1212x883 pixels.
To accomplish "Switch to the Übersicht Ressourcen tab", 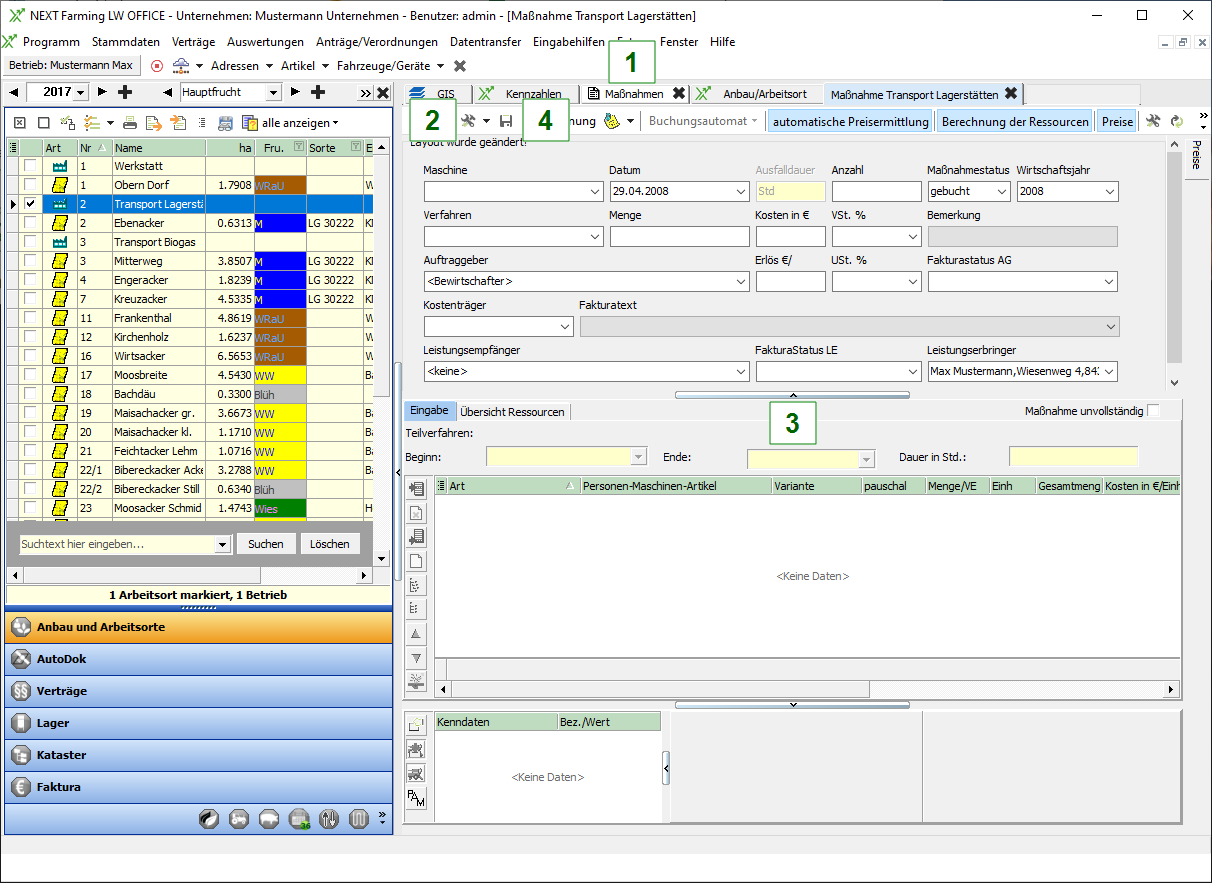I will click(x=512, y=411).
